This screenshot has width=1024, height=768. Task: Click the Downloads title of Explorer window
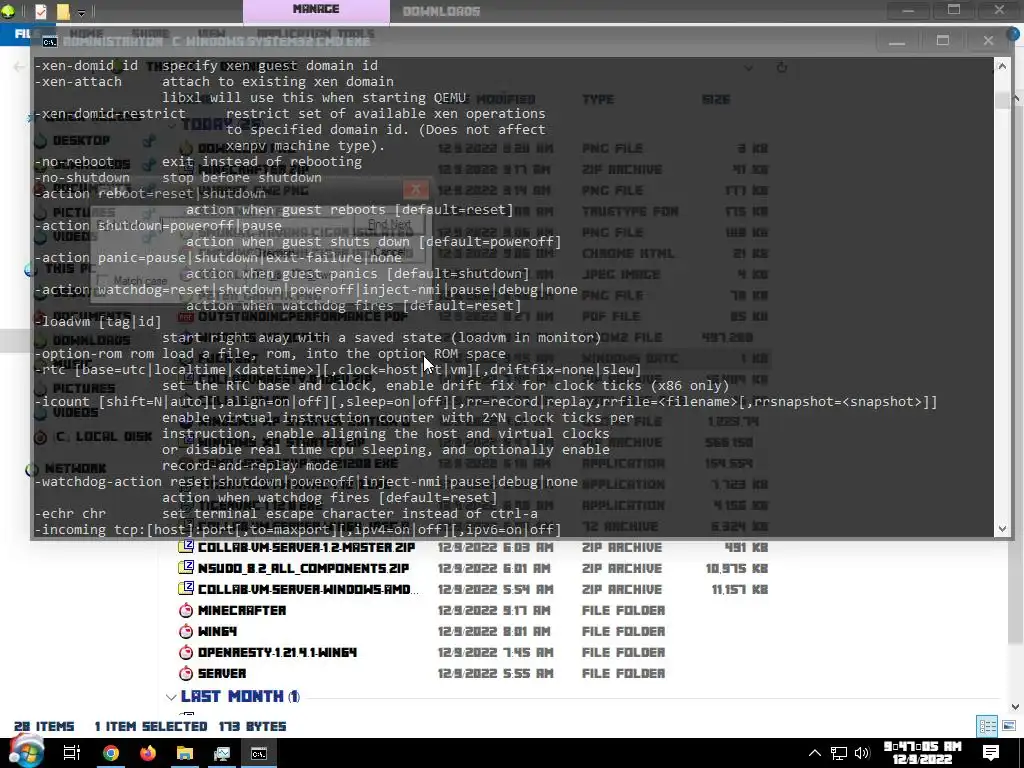pos(441,11)
